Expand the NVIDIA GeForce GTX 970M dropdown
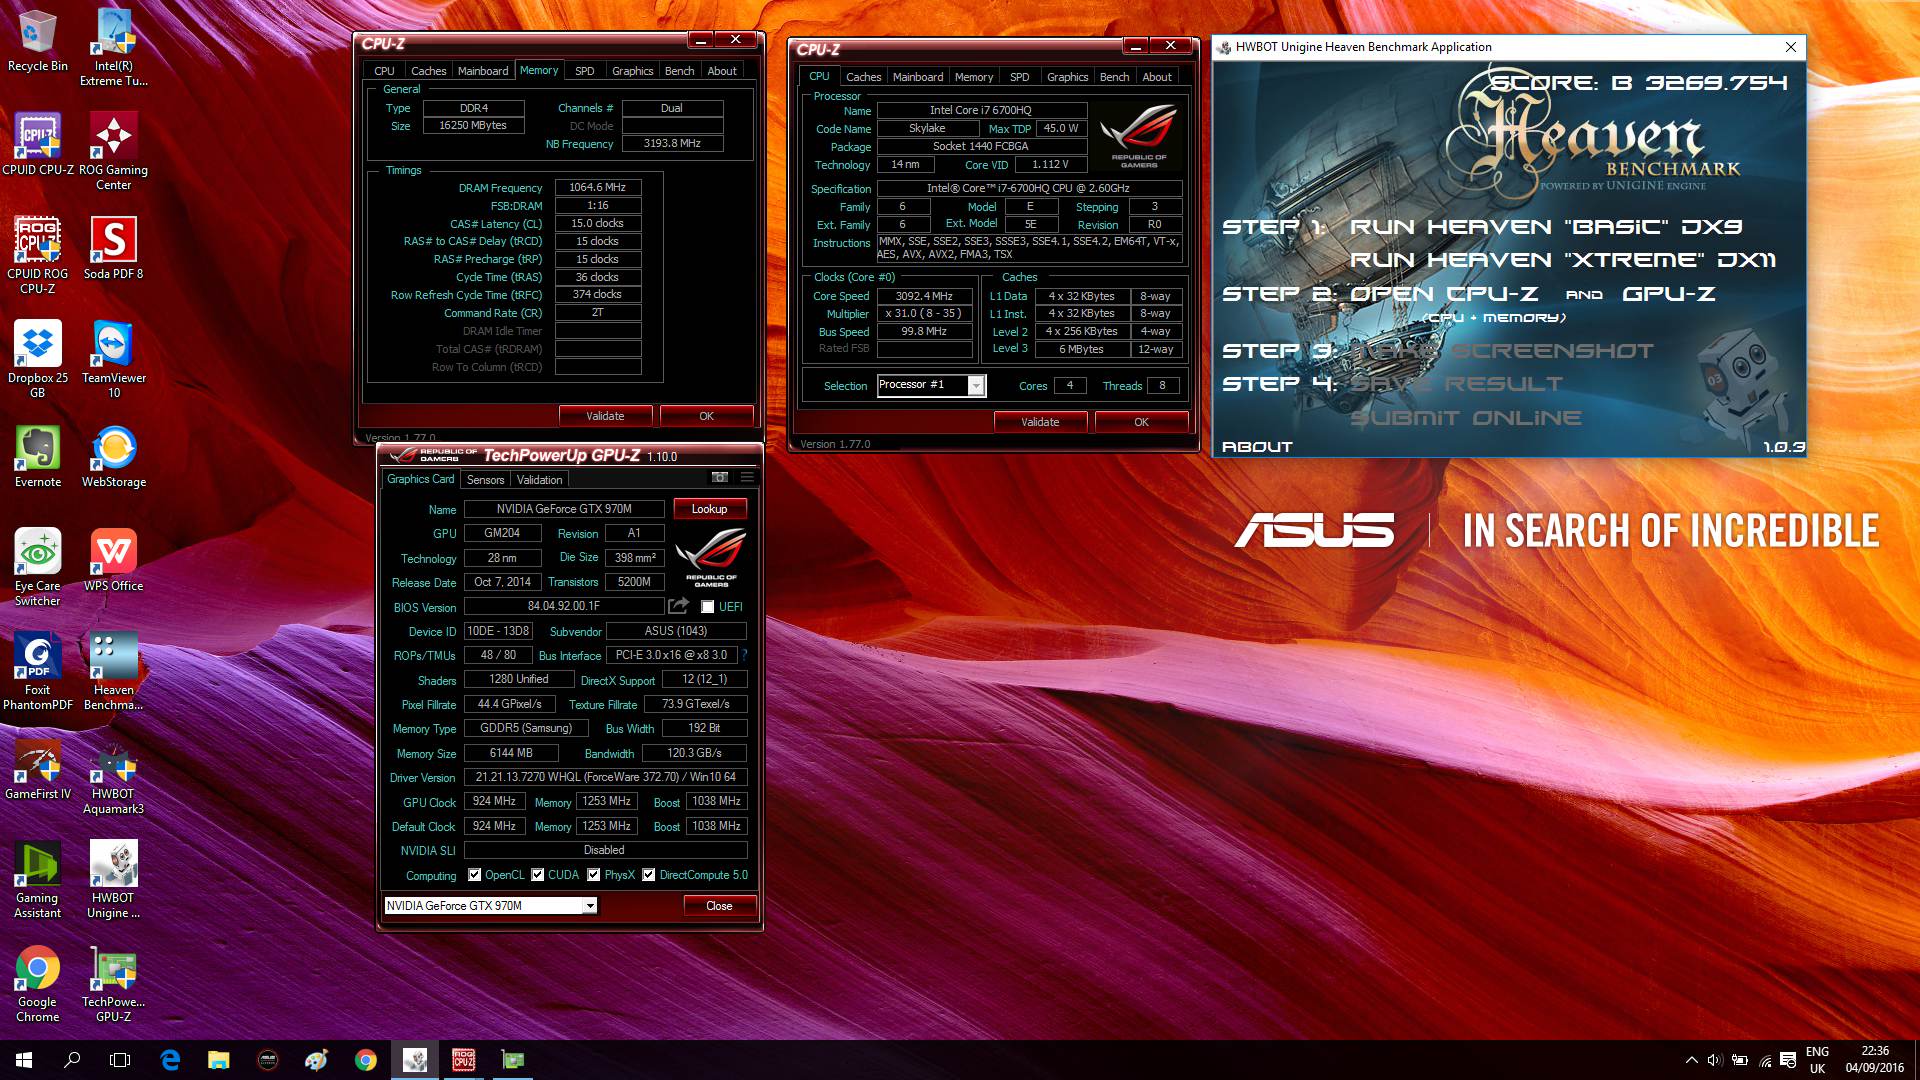Viewport: 1920px width, 1080px height. (590, 906)
